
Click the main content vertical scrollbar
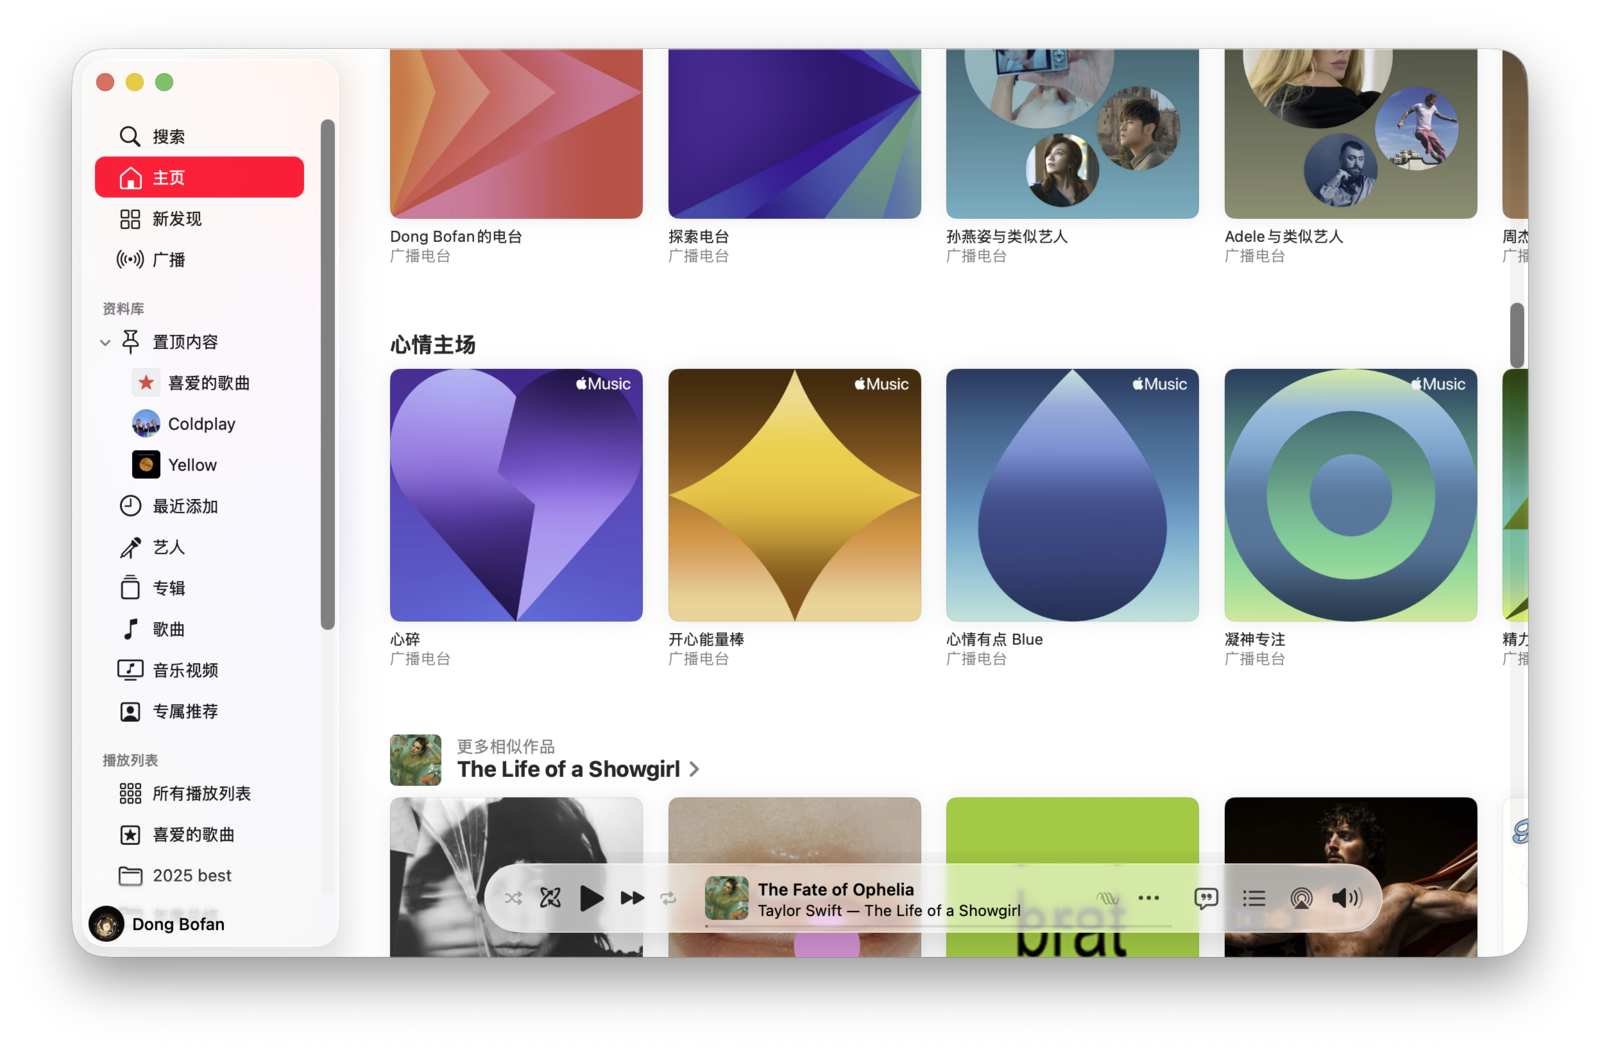(x=1517, y=335)
